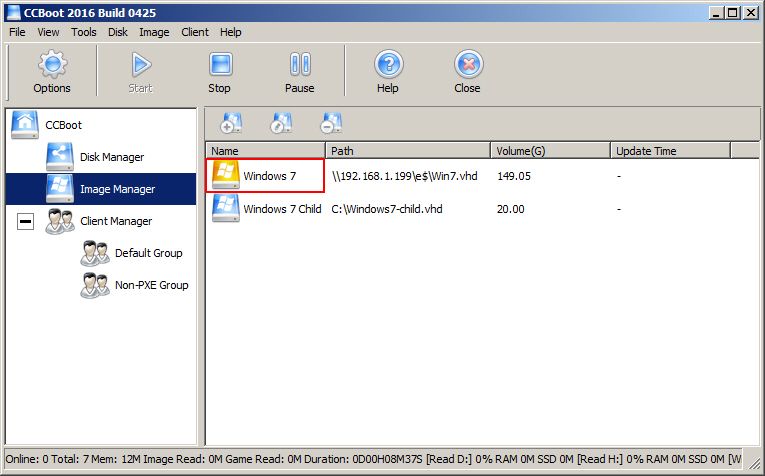Select the CCBoot root tree label
The image size is (765, 476).
[x=63, y=125]
